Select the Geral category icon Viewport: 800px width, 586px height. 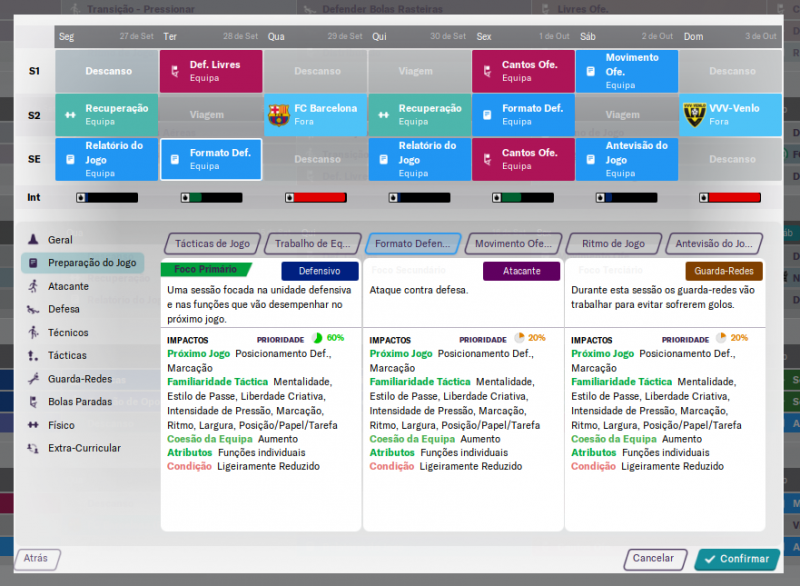33,240
